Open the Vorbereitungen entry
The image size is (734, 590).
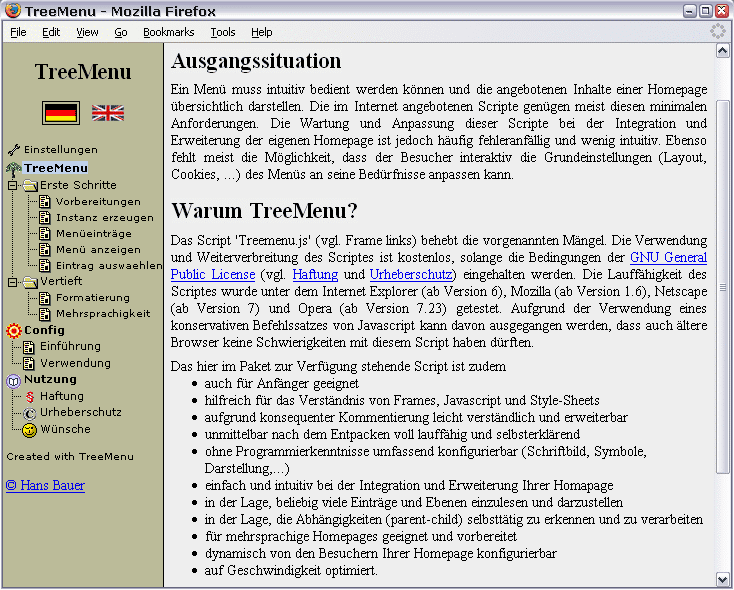[98, 202]
